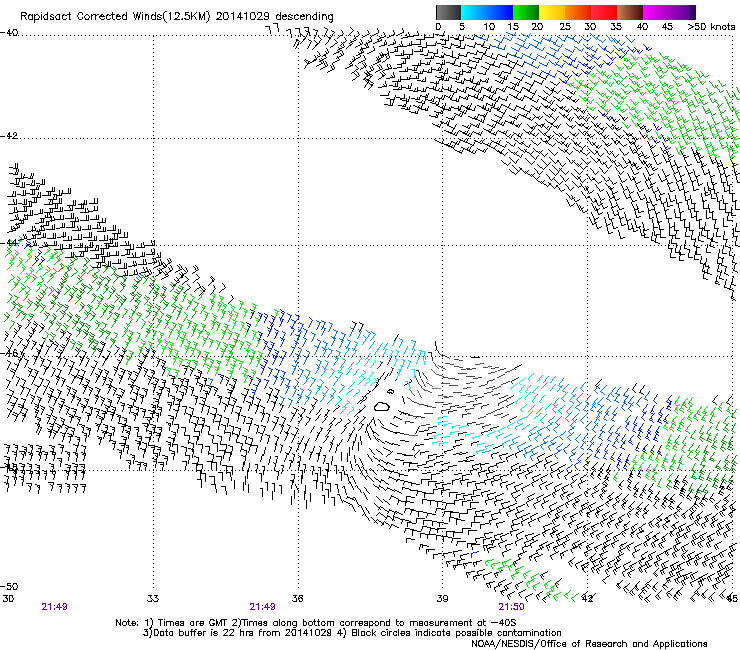Click the green 15-20 knots legend swatch
Image resolution: width=740 pixels, height=650 pixels.
tap(526, 12)
